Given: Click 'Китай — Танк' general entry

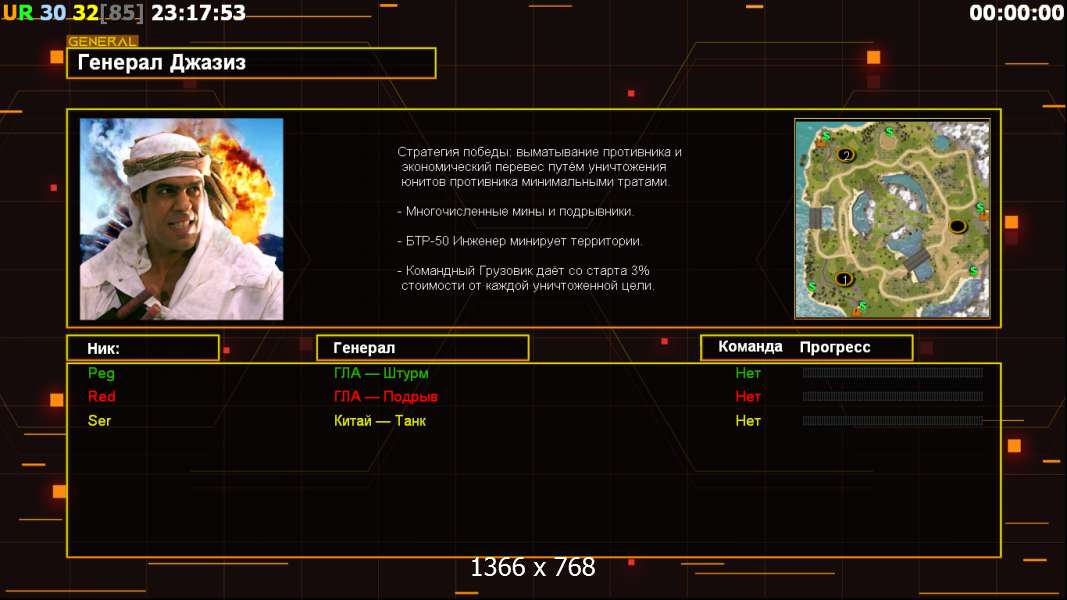Looking at the screenshot, I should click(x=380, y=421).
